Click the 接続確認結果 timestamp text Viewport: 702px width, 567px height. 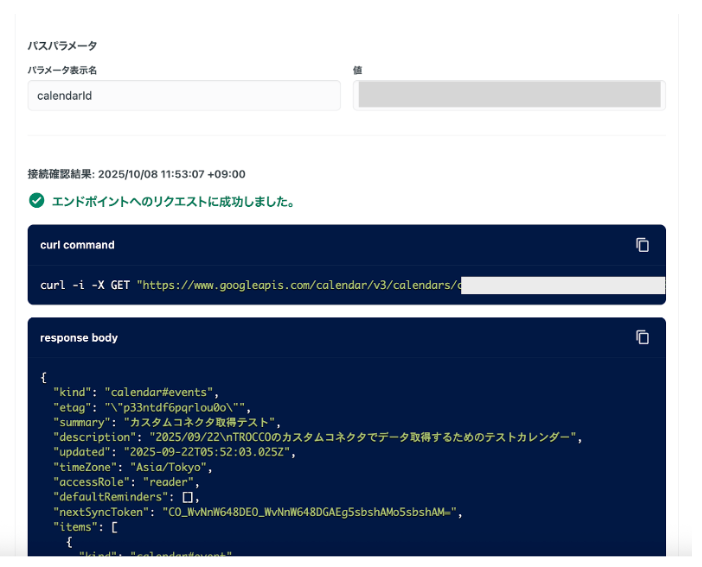(x=136, y=174)
